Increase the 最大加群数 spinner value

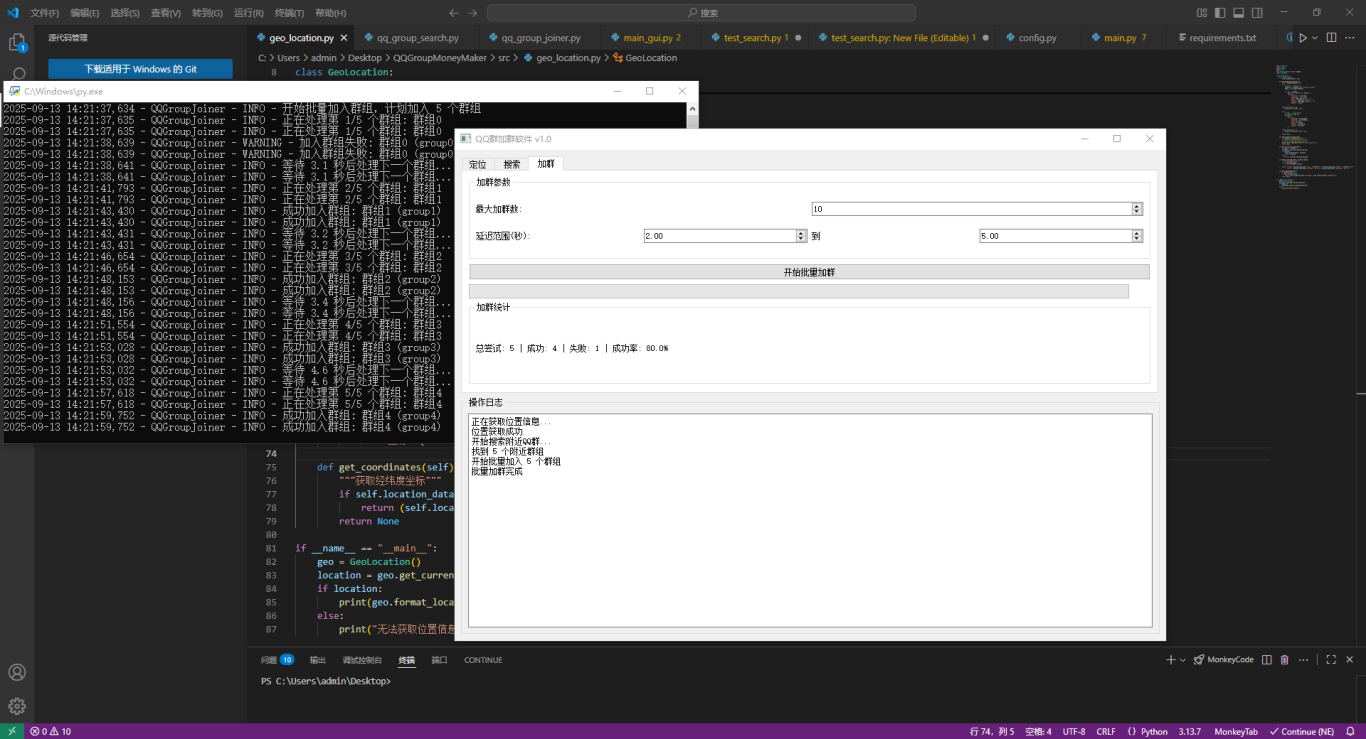[1137, 206]
